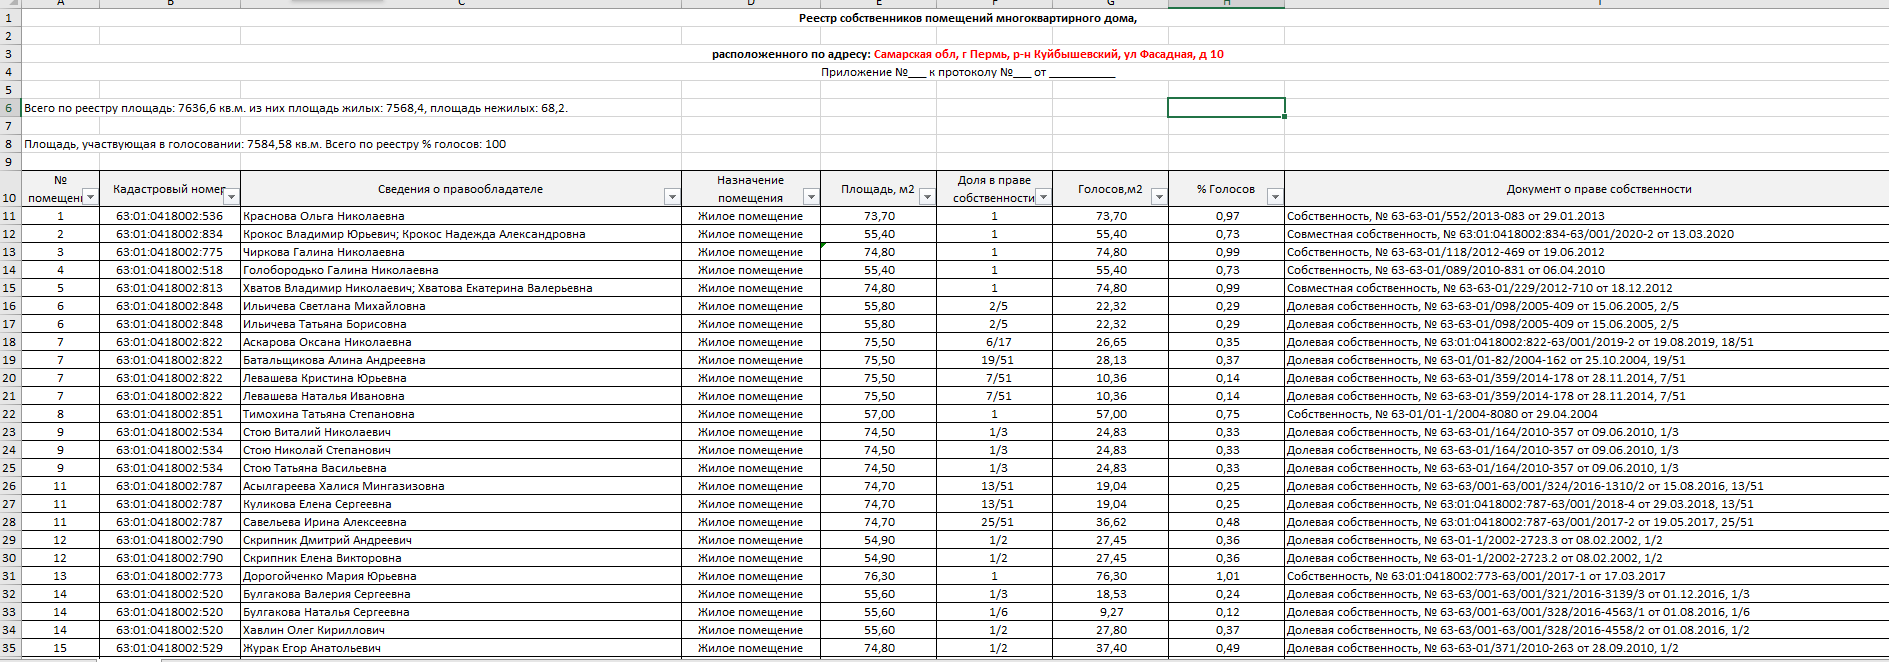Screen dimensions: 1889x662
Task: Select the percent votes cell showing 1,01
Action: point(1226,576)
